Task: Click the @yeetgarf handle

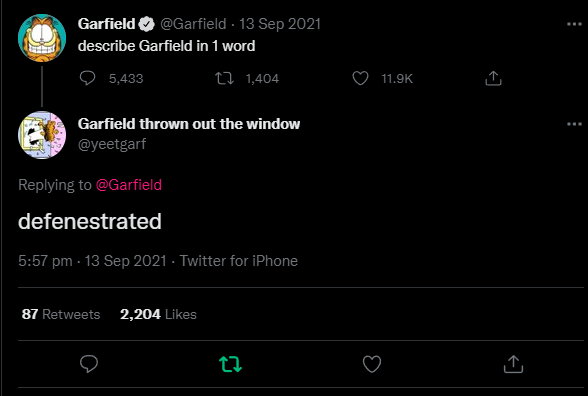Action: 112,144
